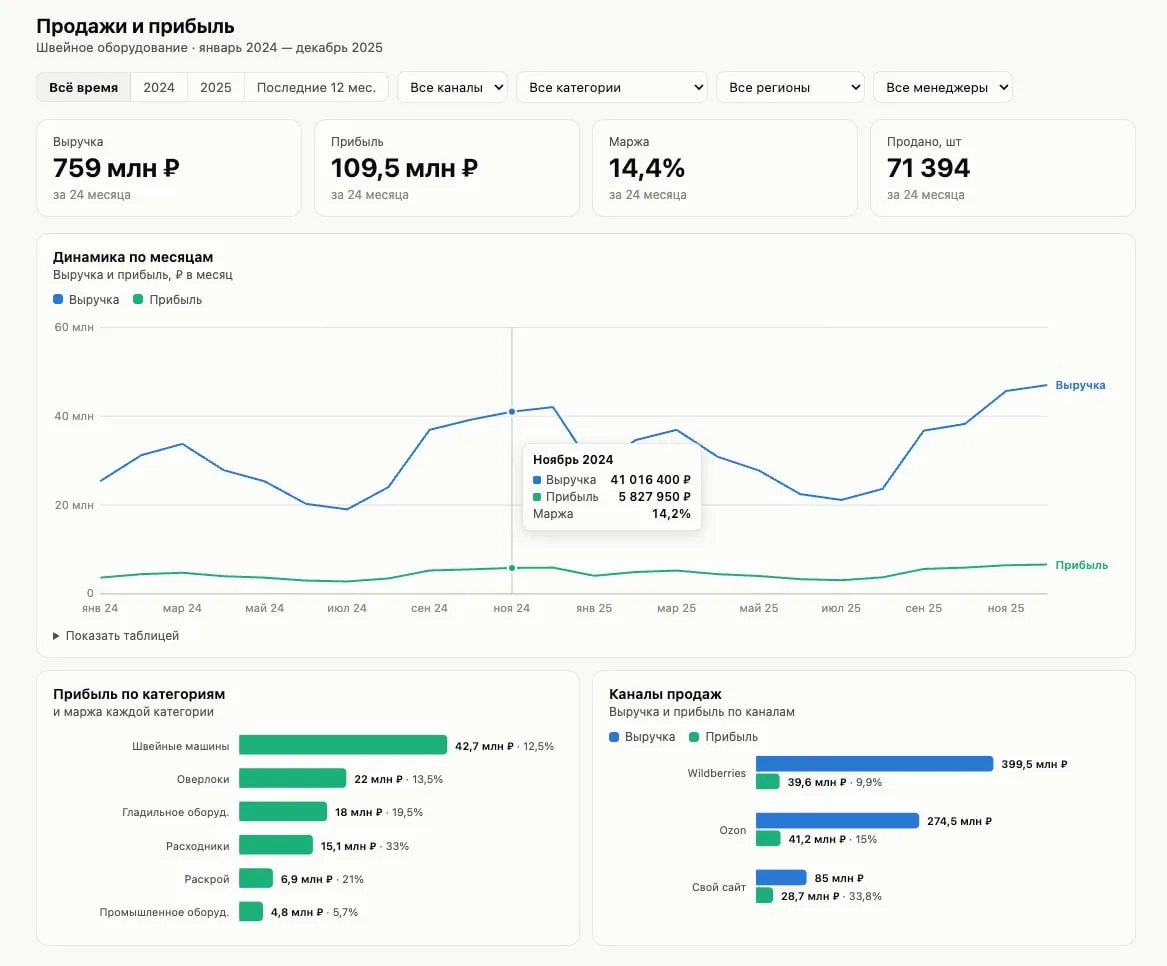Click the "ноя 24" x-axis label

pyautogui.click(x=511, y=608)
